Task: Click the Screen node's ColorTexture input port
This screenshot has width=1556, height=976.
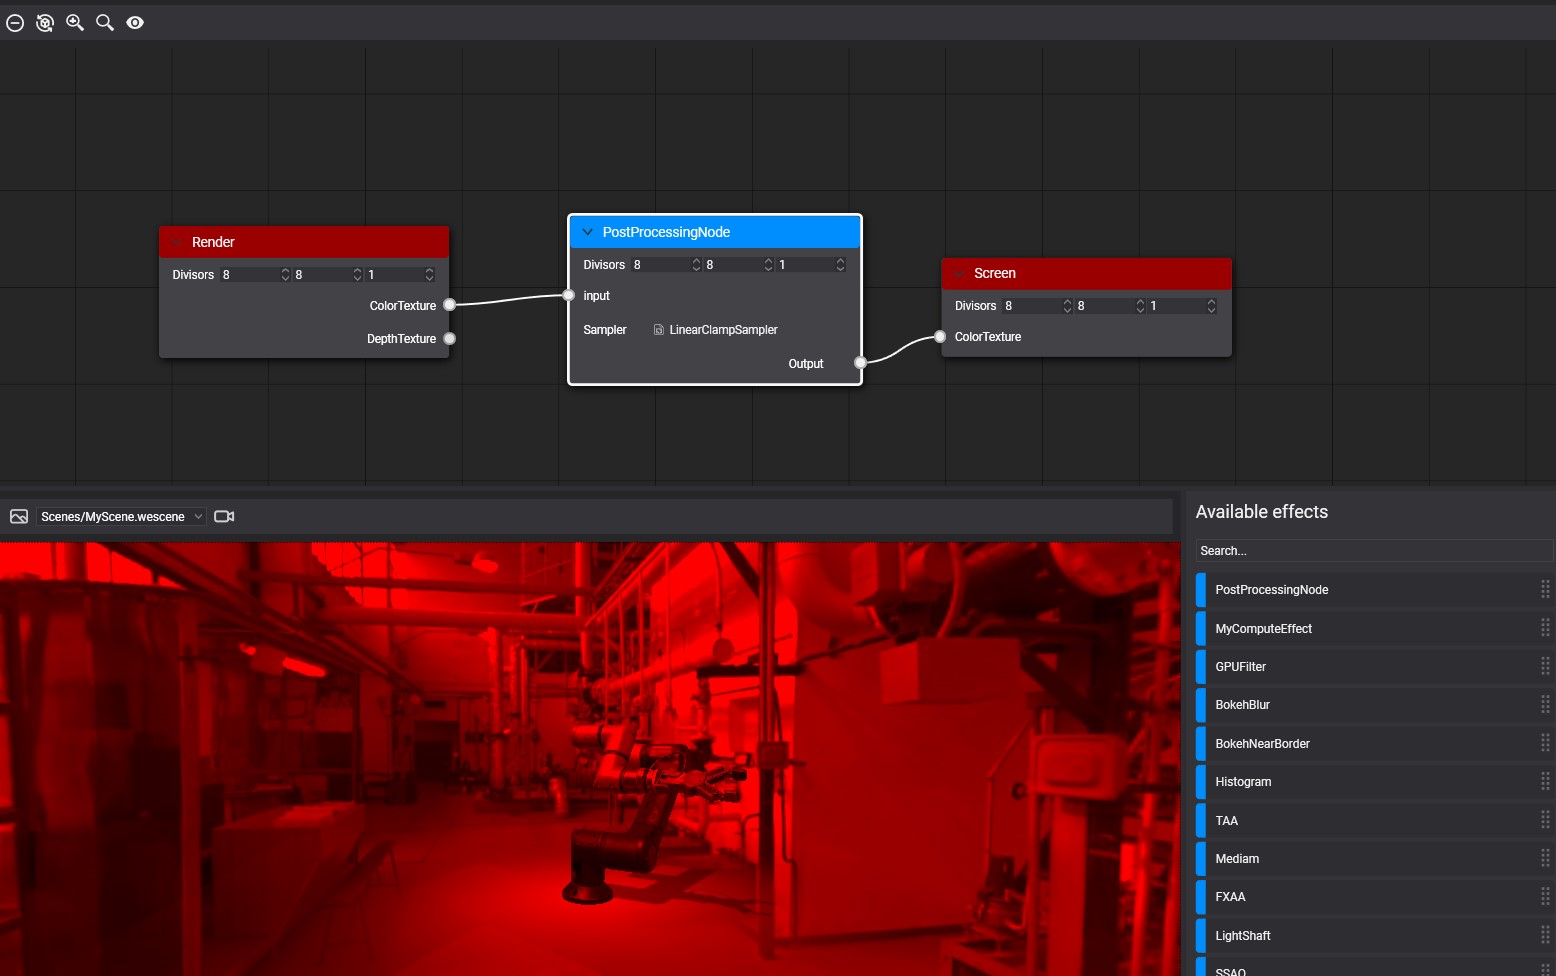Action: 940,337
